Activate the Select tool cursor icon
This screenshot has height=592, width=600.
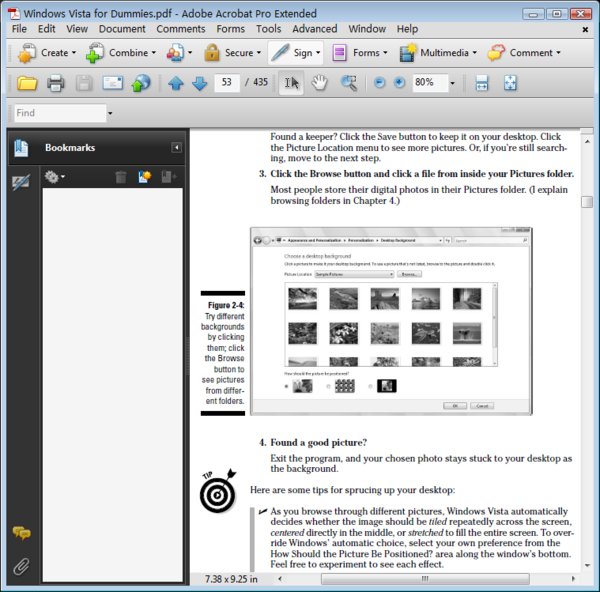(291, 83)
